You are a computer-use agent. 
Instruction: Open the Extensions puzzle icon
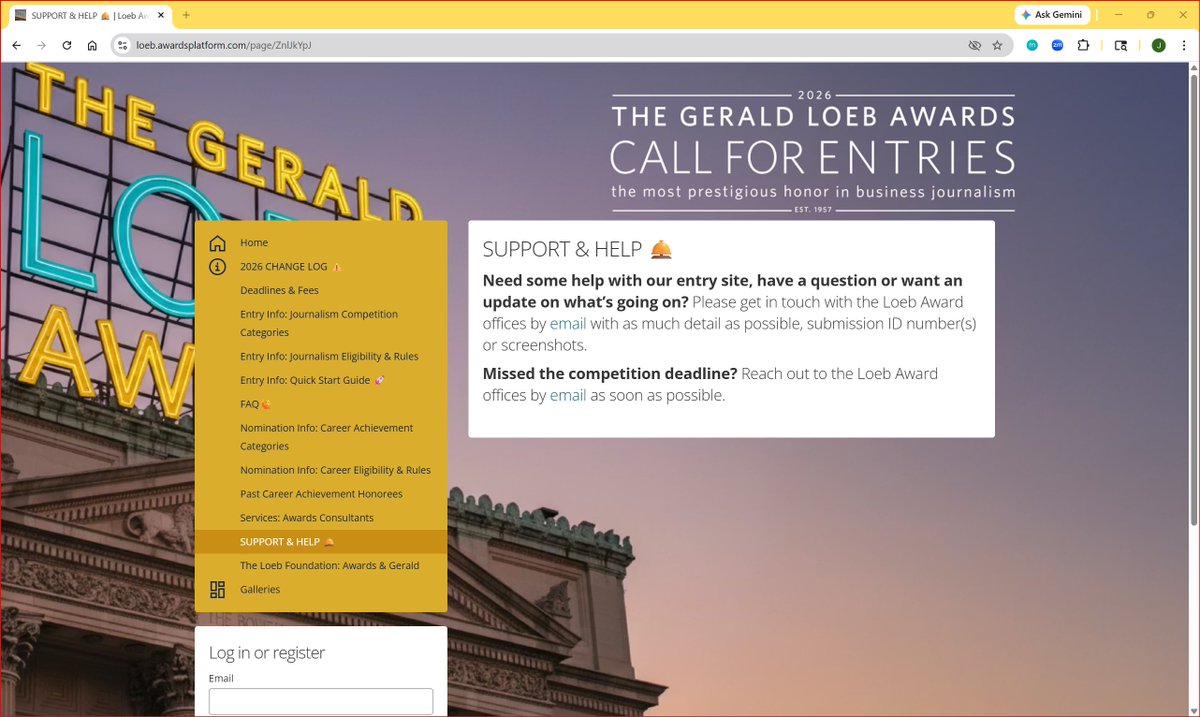click(x=1083, y=45)
